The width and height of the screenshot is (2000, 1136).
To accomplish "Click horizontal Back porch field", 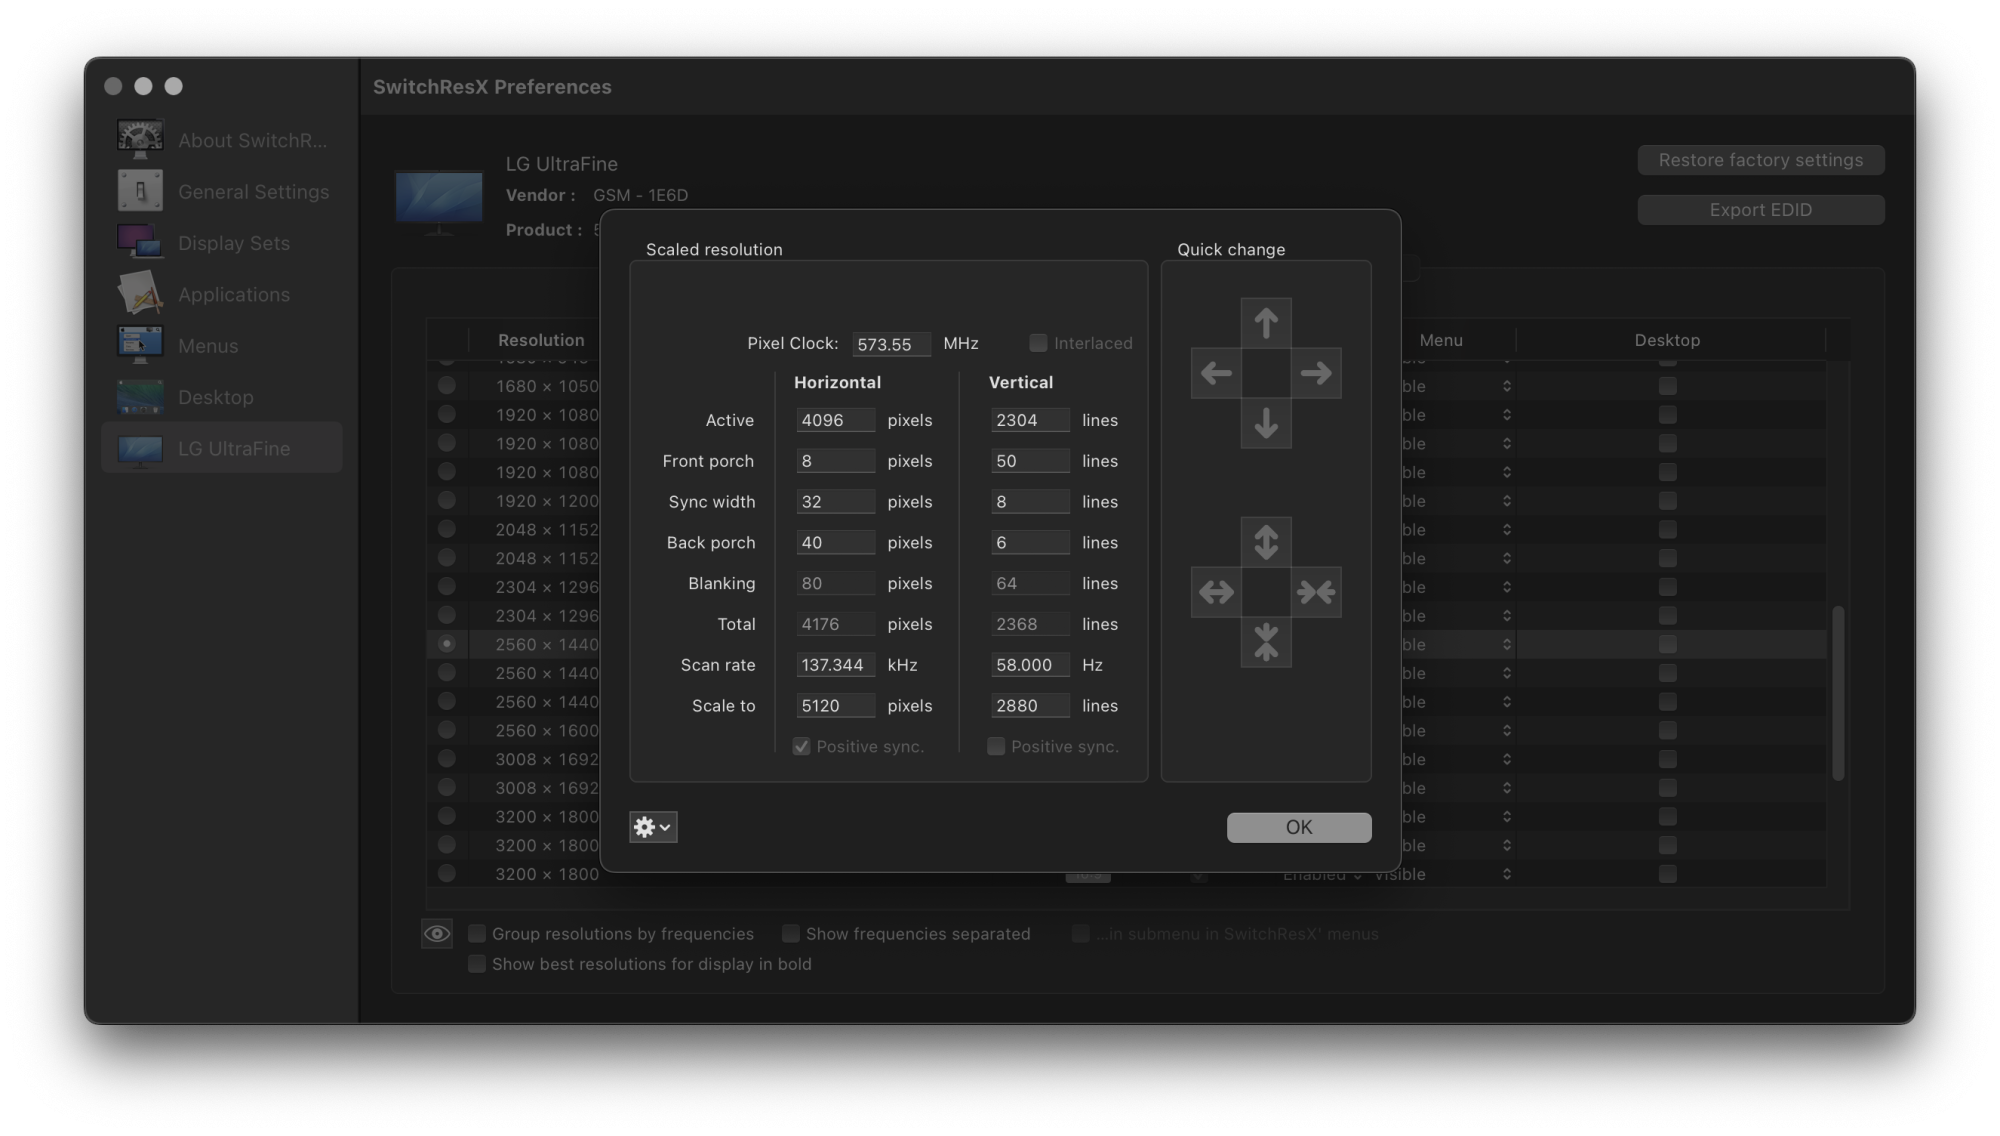I will [835, 542].
